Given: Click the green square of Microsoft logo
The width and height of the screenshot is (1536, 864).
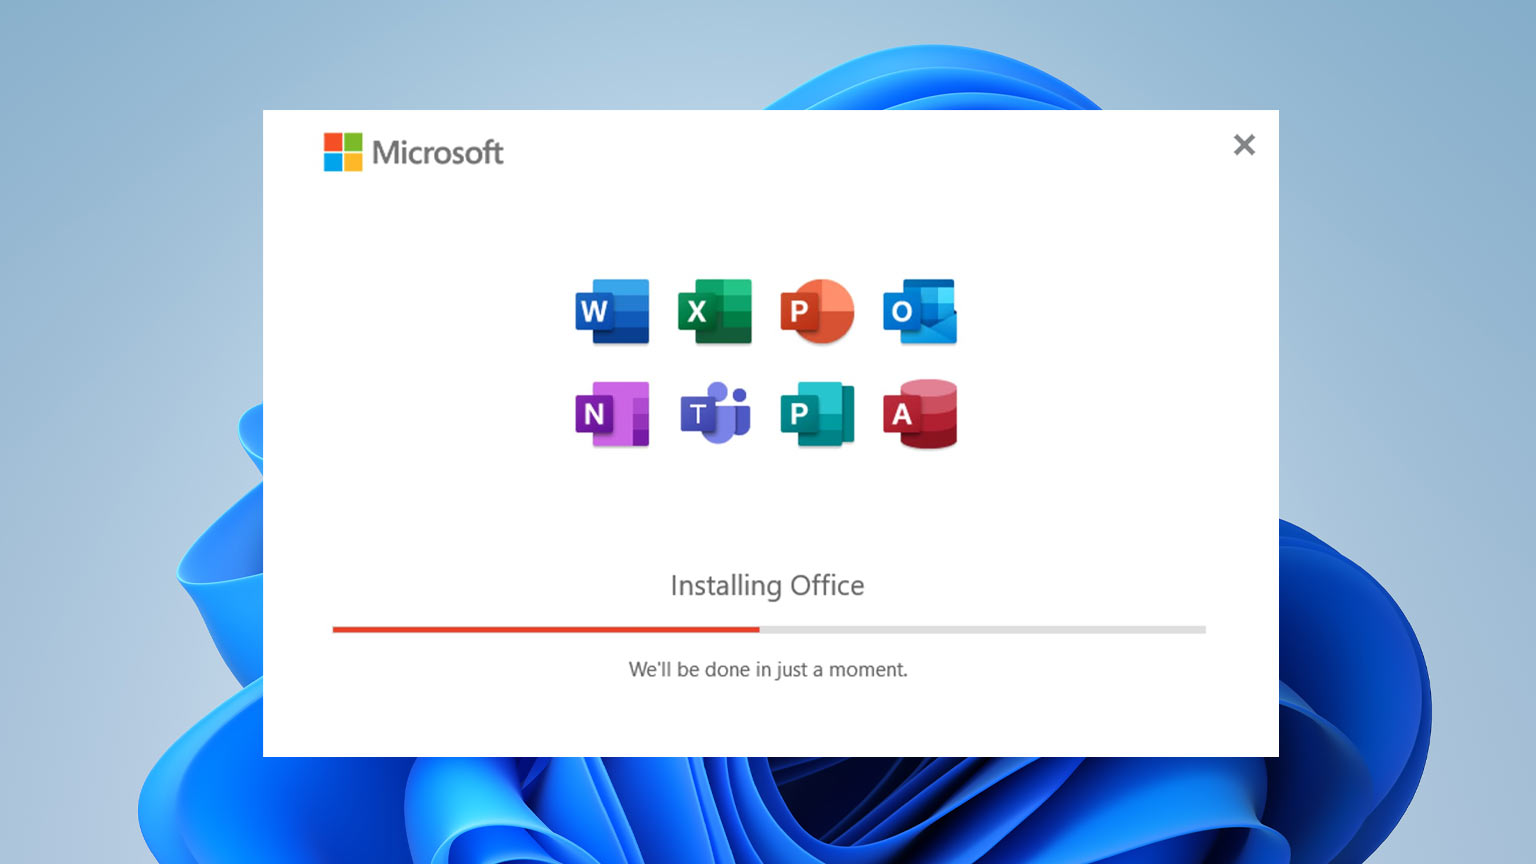Looking at the screenshot, I should [x=355, y=141].
